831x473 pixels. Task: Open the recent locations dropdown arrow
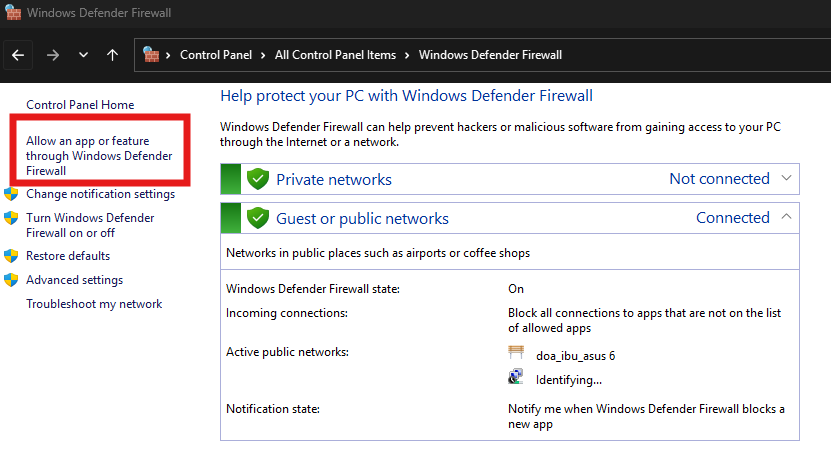coord(83,55)
